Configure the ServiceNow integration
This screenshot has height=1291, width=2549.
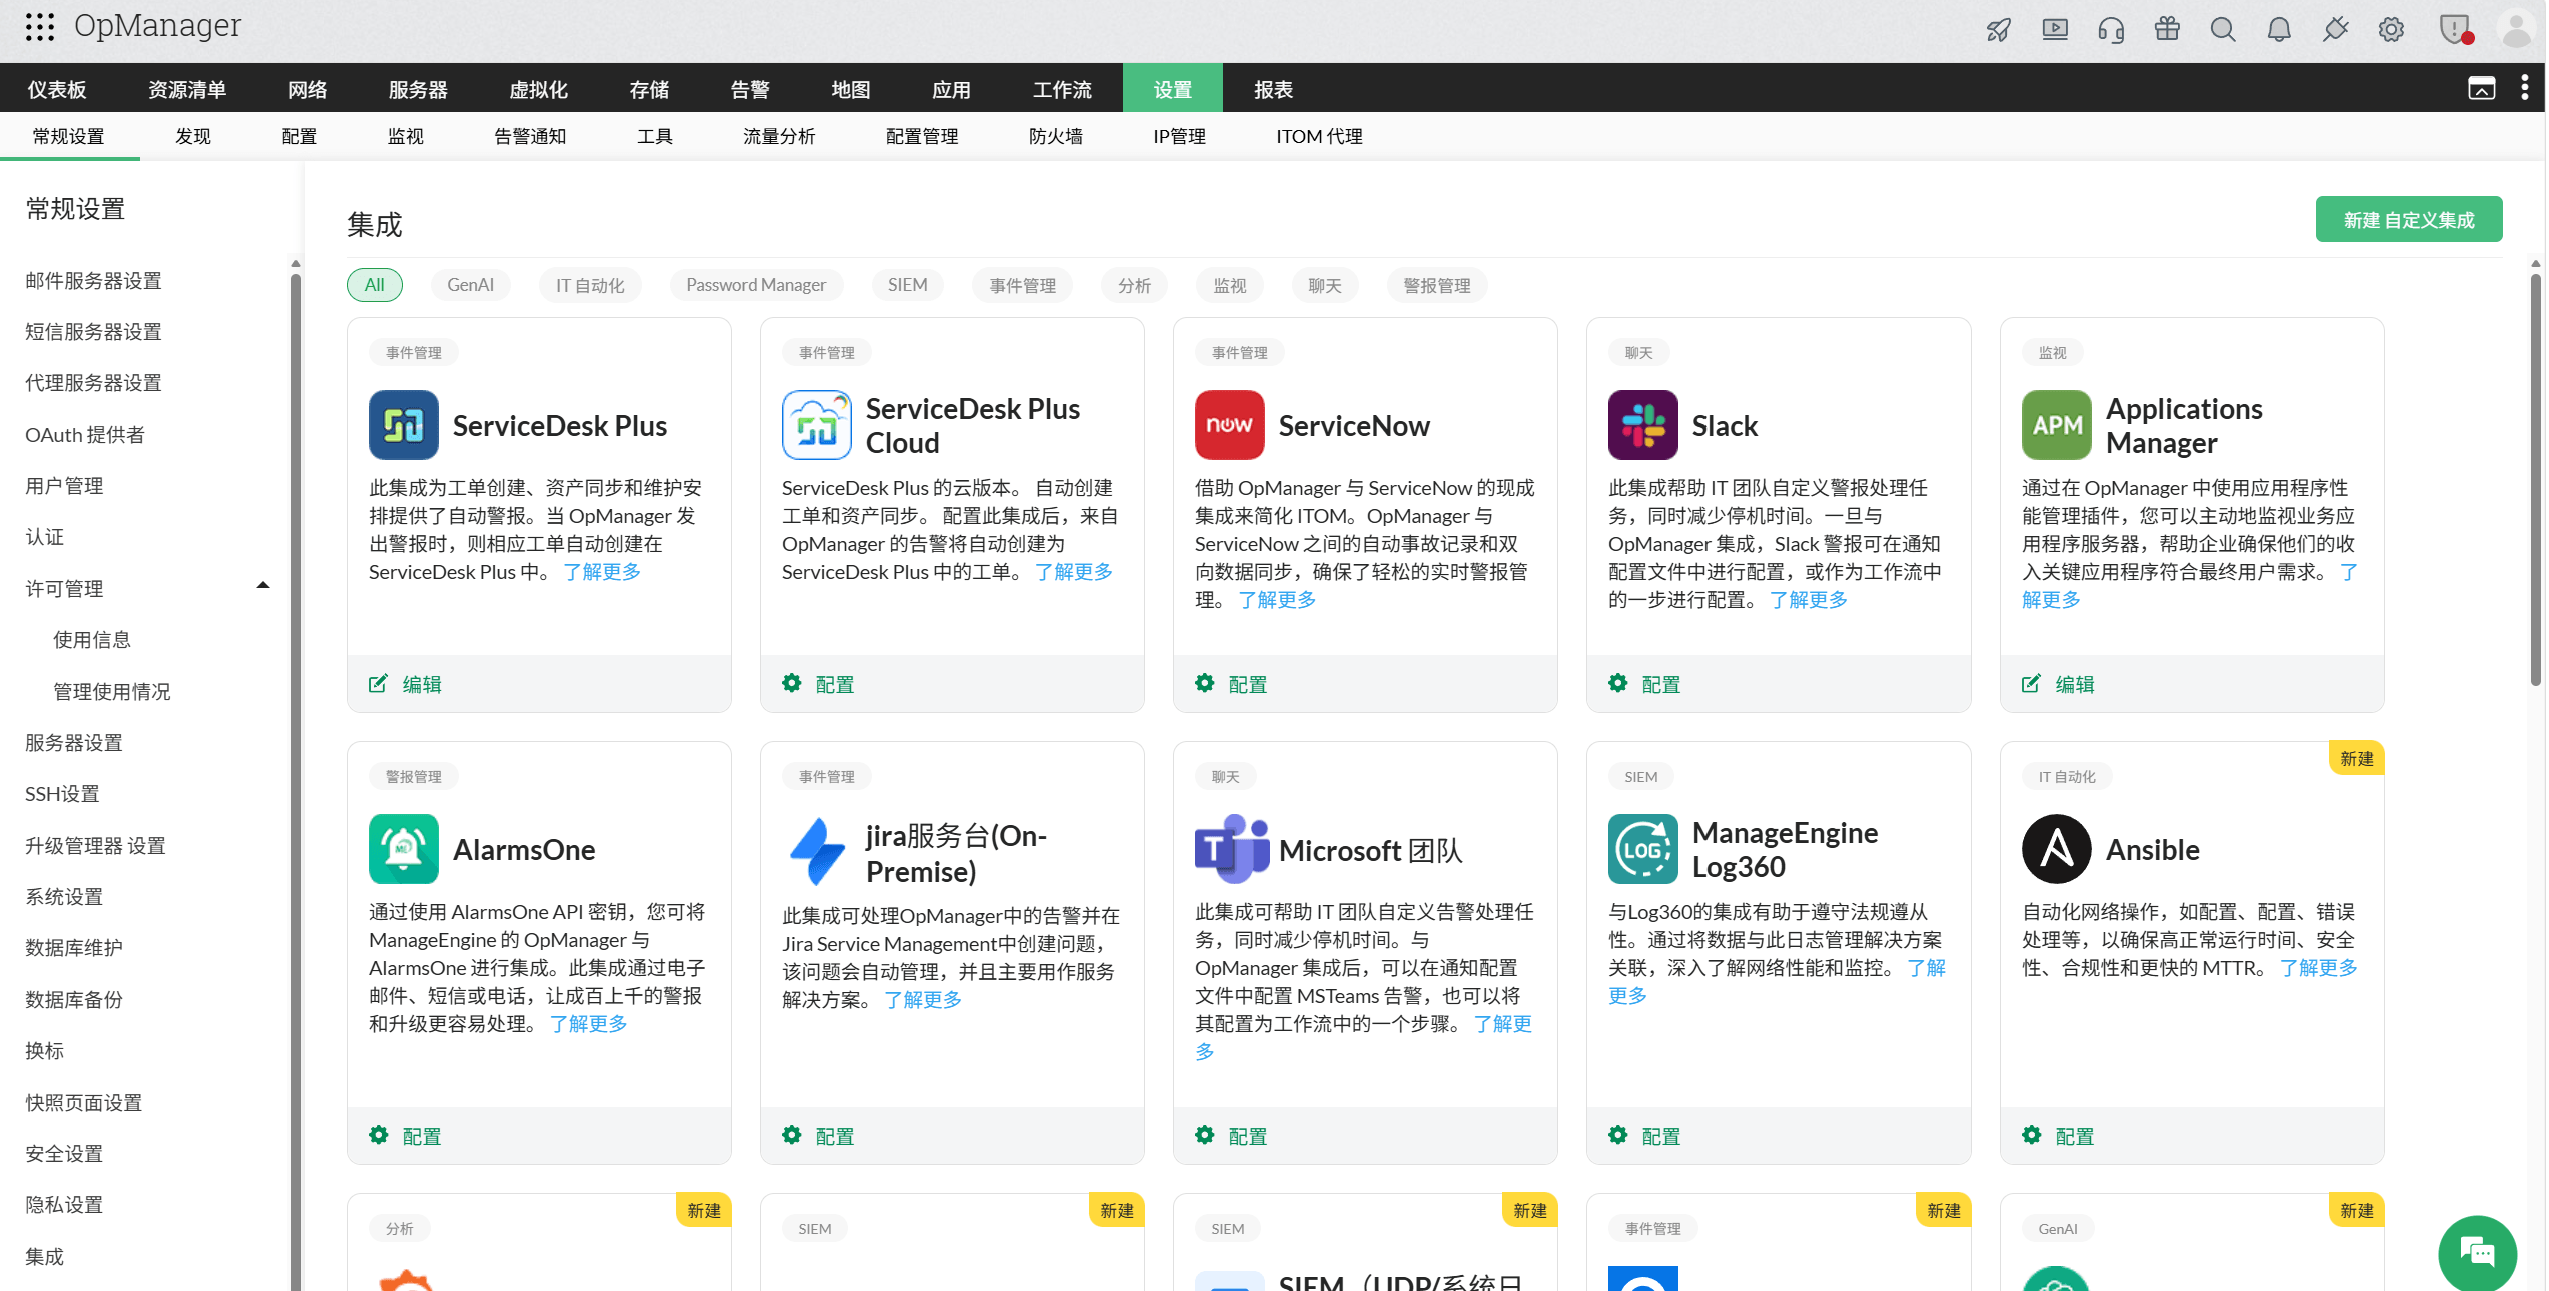click(1231, 684)
